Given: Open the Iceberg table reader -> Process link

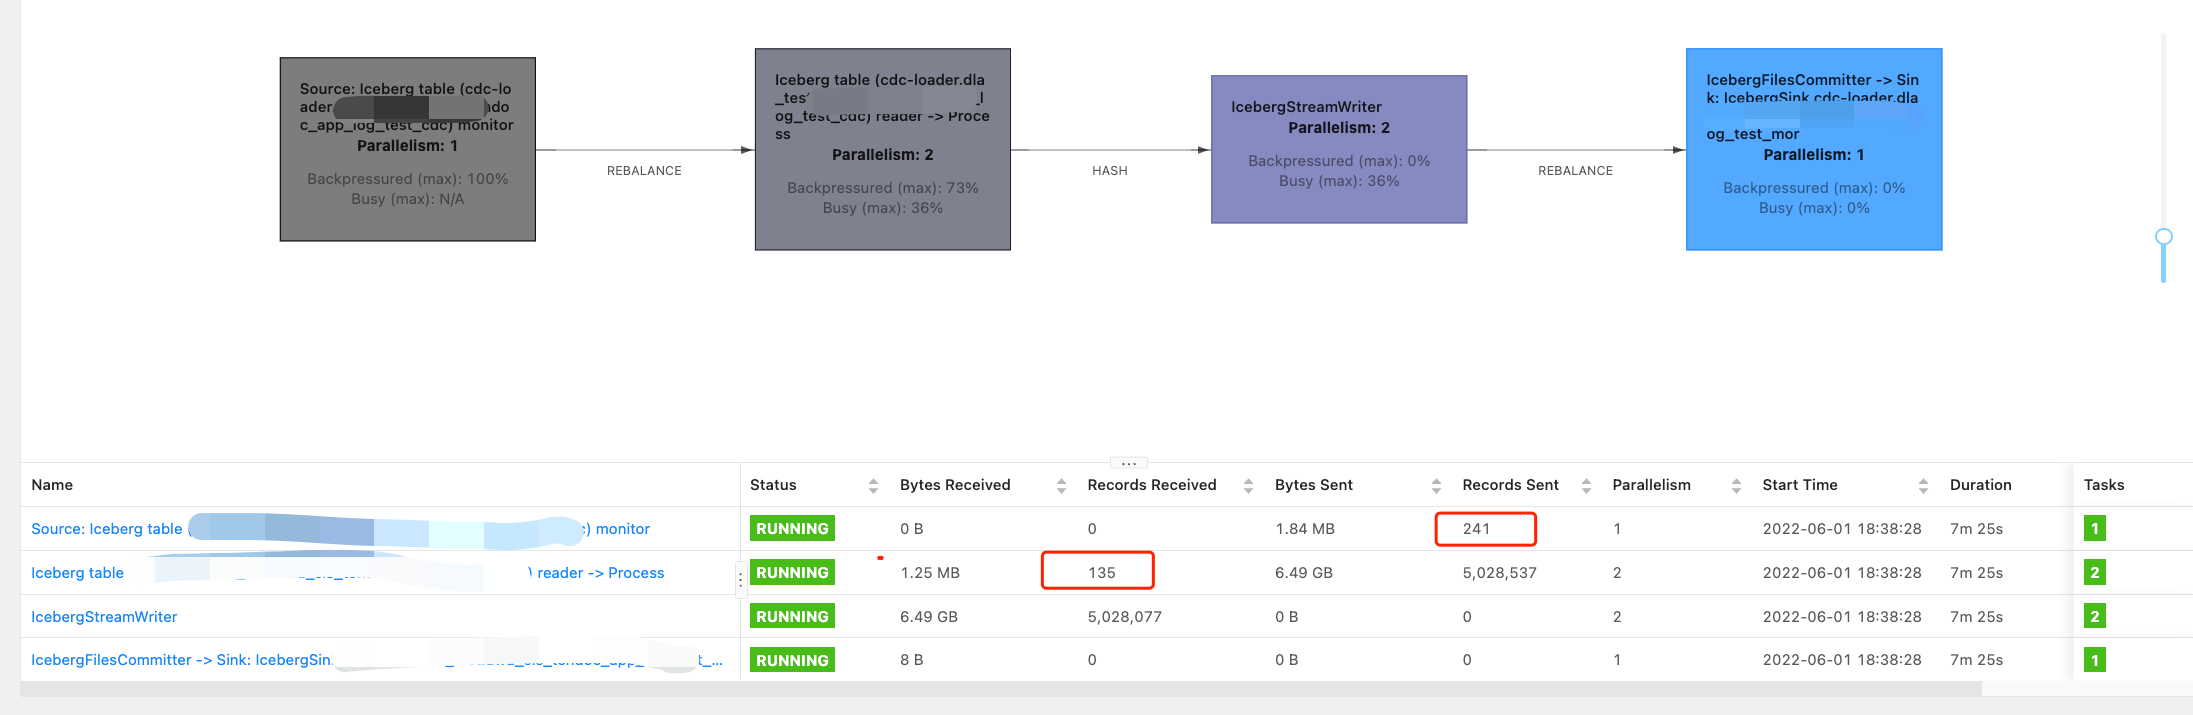Looking at the screenshot, I should click(347, 572).
